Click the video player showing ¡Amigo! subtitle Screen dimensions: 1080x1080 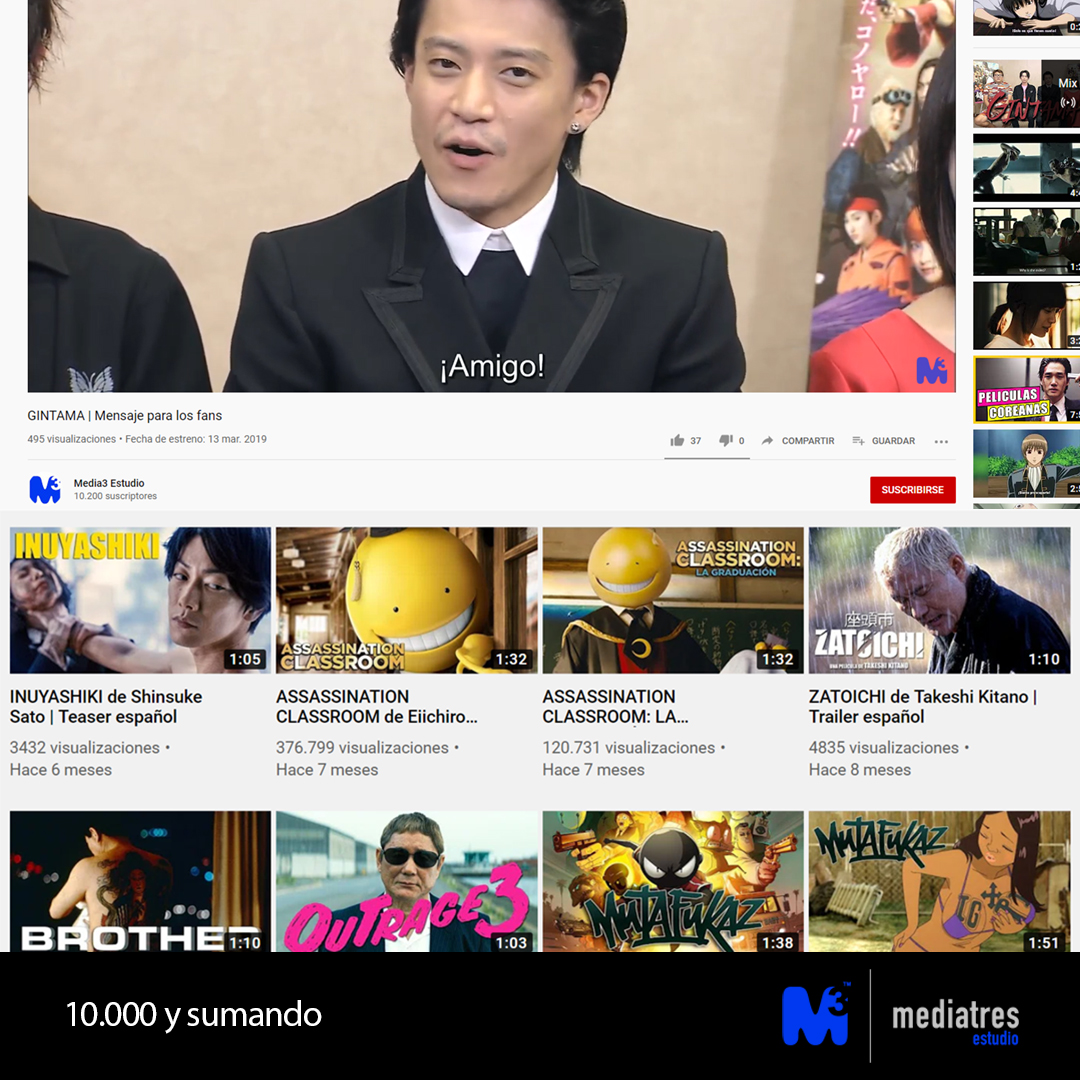pos(491,196)
